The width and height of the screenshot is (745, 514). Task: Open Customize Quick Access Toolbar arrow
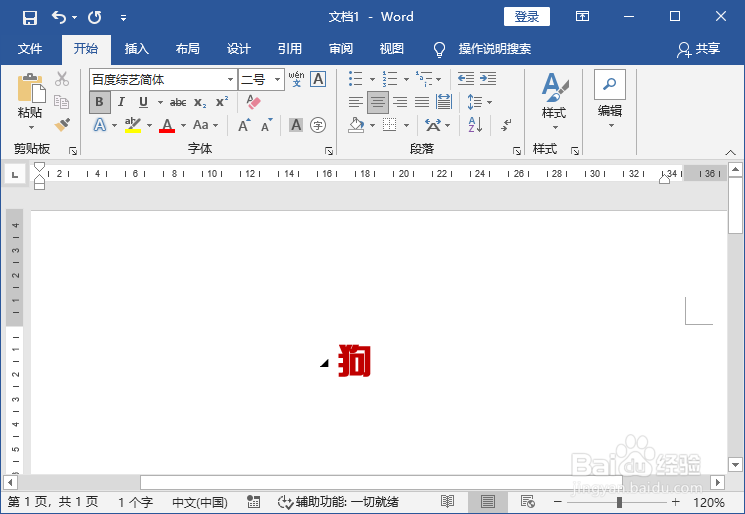[123, 18]
